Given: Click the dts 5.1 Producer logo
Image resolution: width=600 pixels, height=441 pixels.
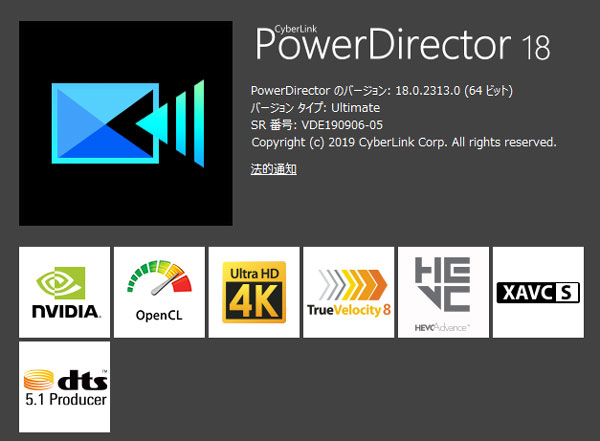Looking at the screenshot, I should (64, 387).
